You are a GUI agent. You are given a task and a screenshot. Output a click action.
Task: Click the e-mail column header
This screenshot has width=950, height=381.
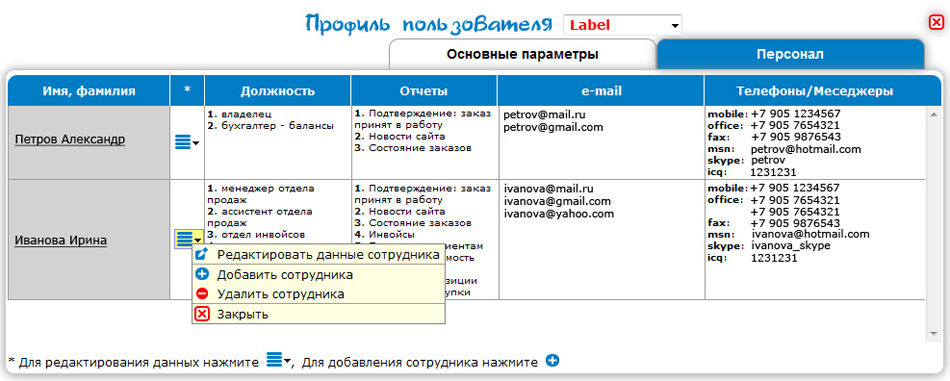[x=601, y=91]
